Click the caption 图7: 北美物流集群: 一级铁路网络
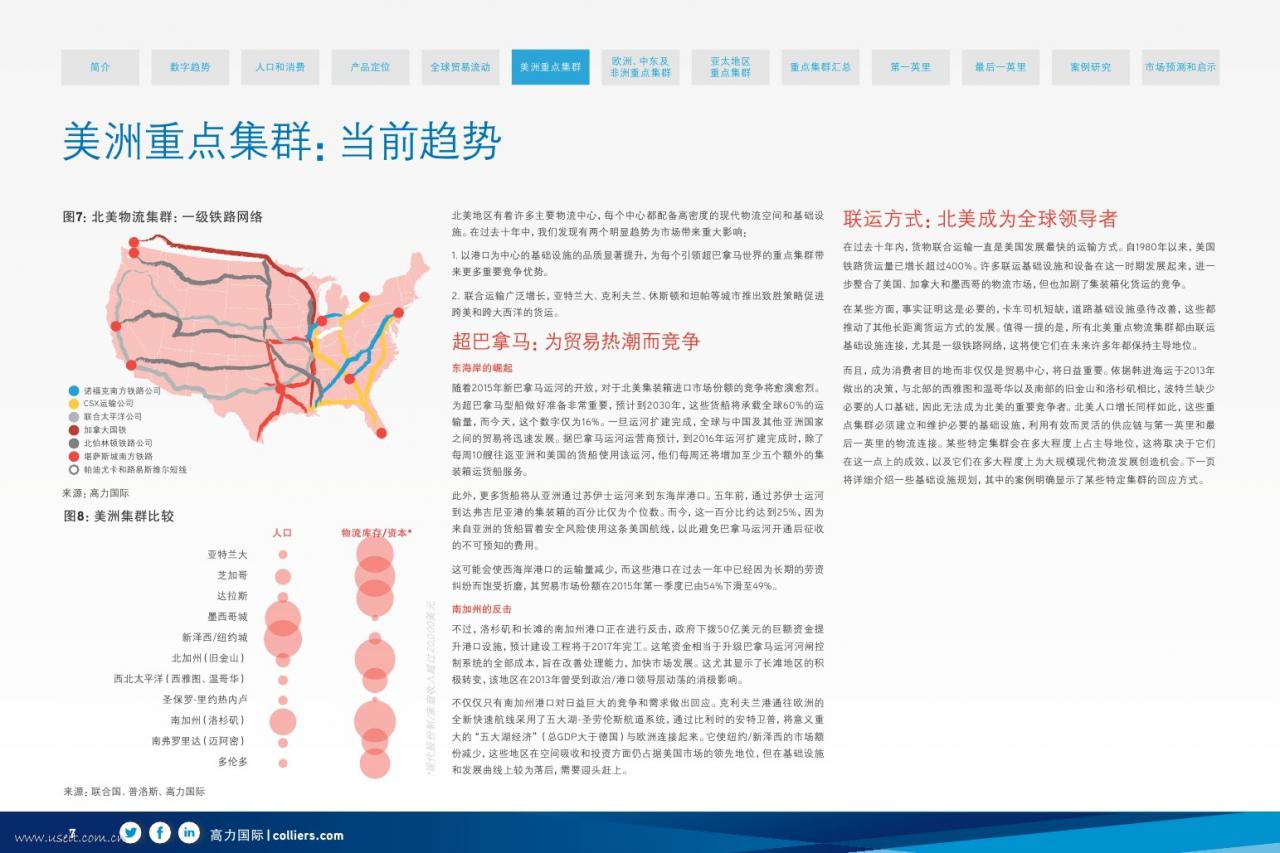This screenshot has width=1280, height=853. click(163, 216)
